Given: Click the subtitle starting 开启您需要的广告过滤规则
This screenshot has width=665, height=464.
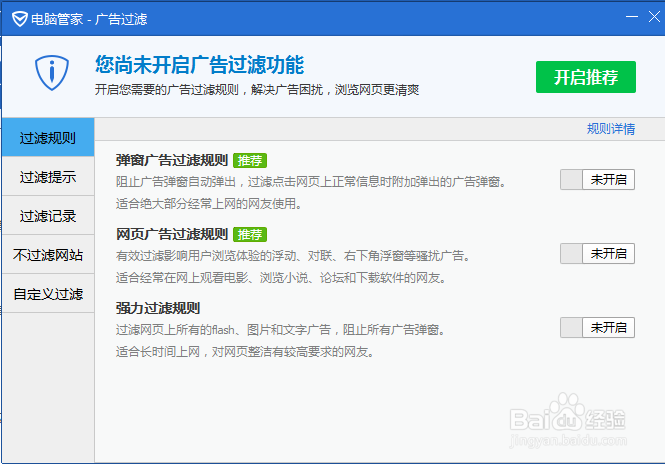Looking at the screenshot, I should pyautogui.click(x=257, y=89).
